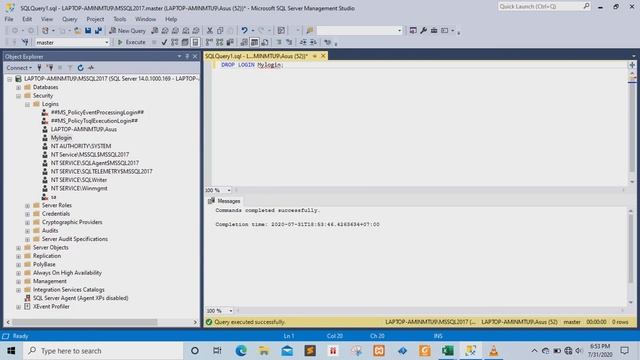Open the Connect dropdown in Object Explorer
640x360 pixels.
19,68
